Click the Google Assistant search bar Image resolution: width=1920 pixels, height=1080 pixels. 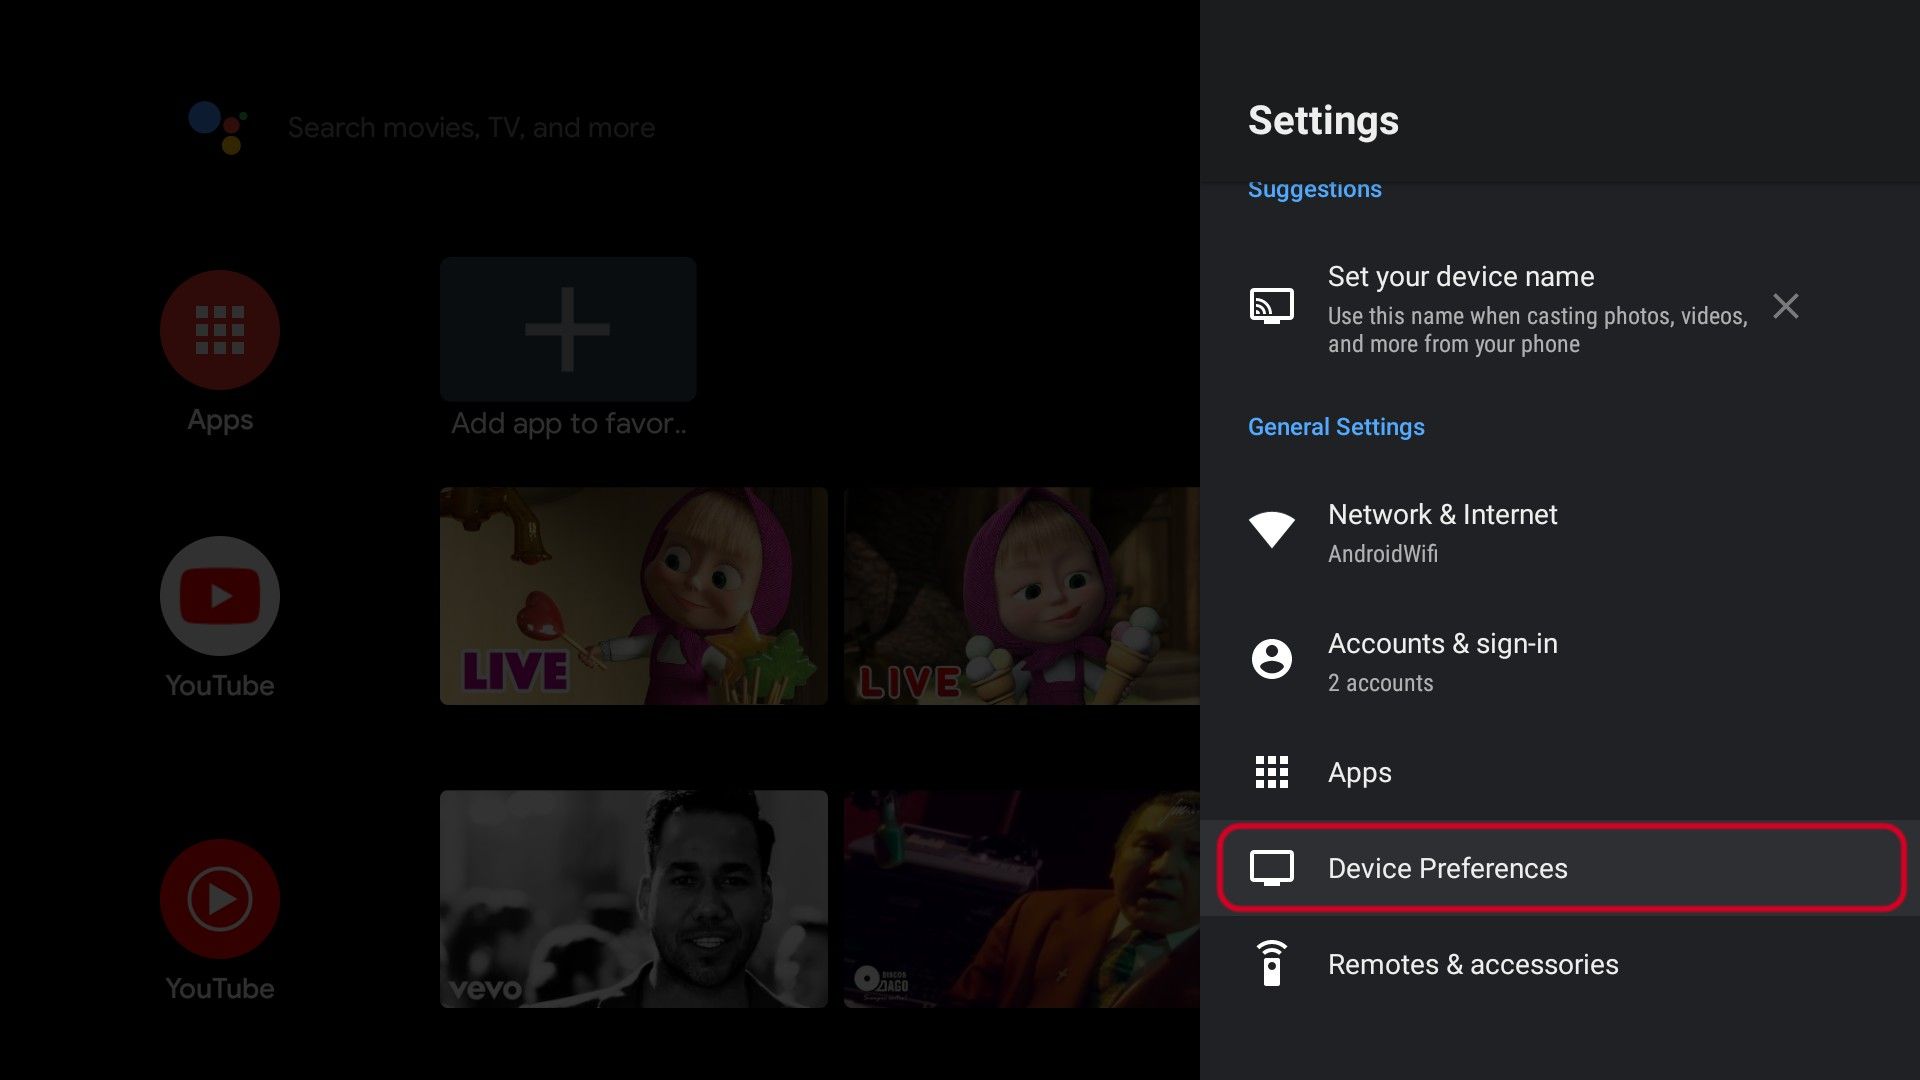[471, 125]
